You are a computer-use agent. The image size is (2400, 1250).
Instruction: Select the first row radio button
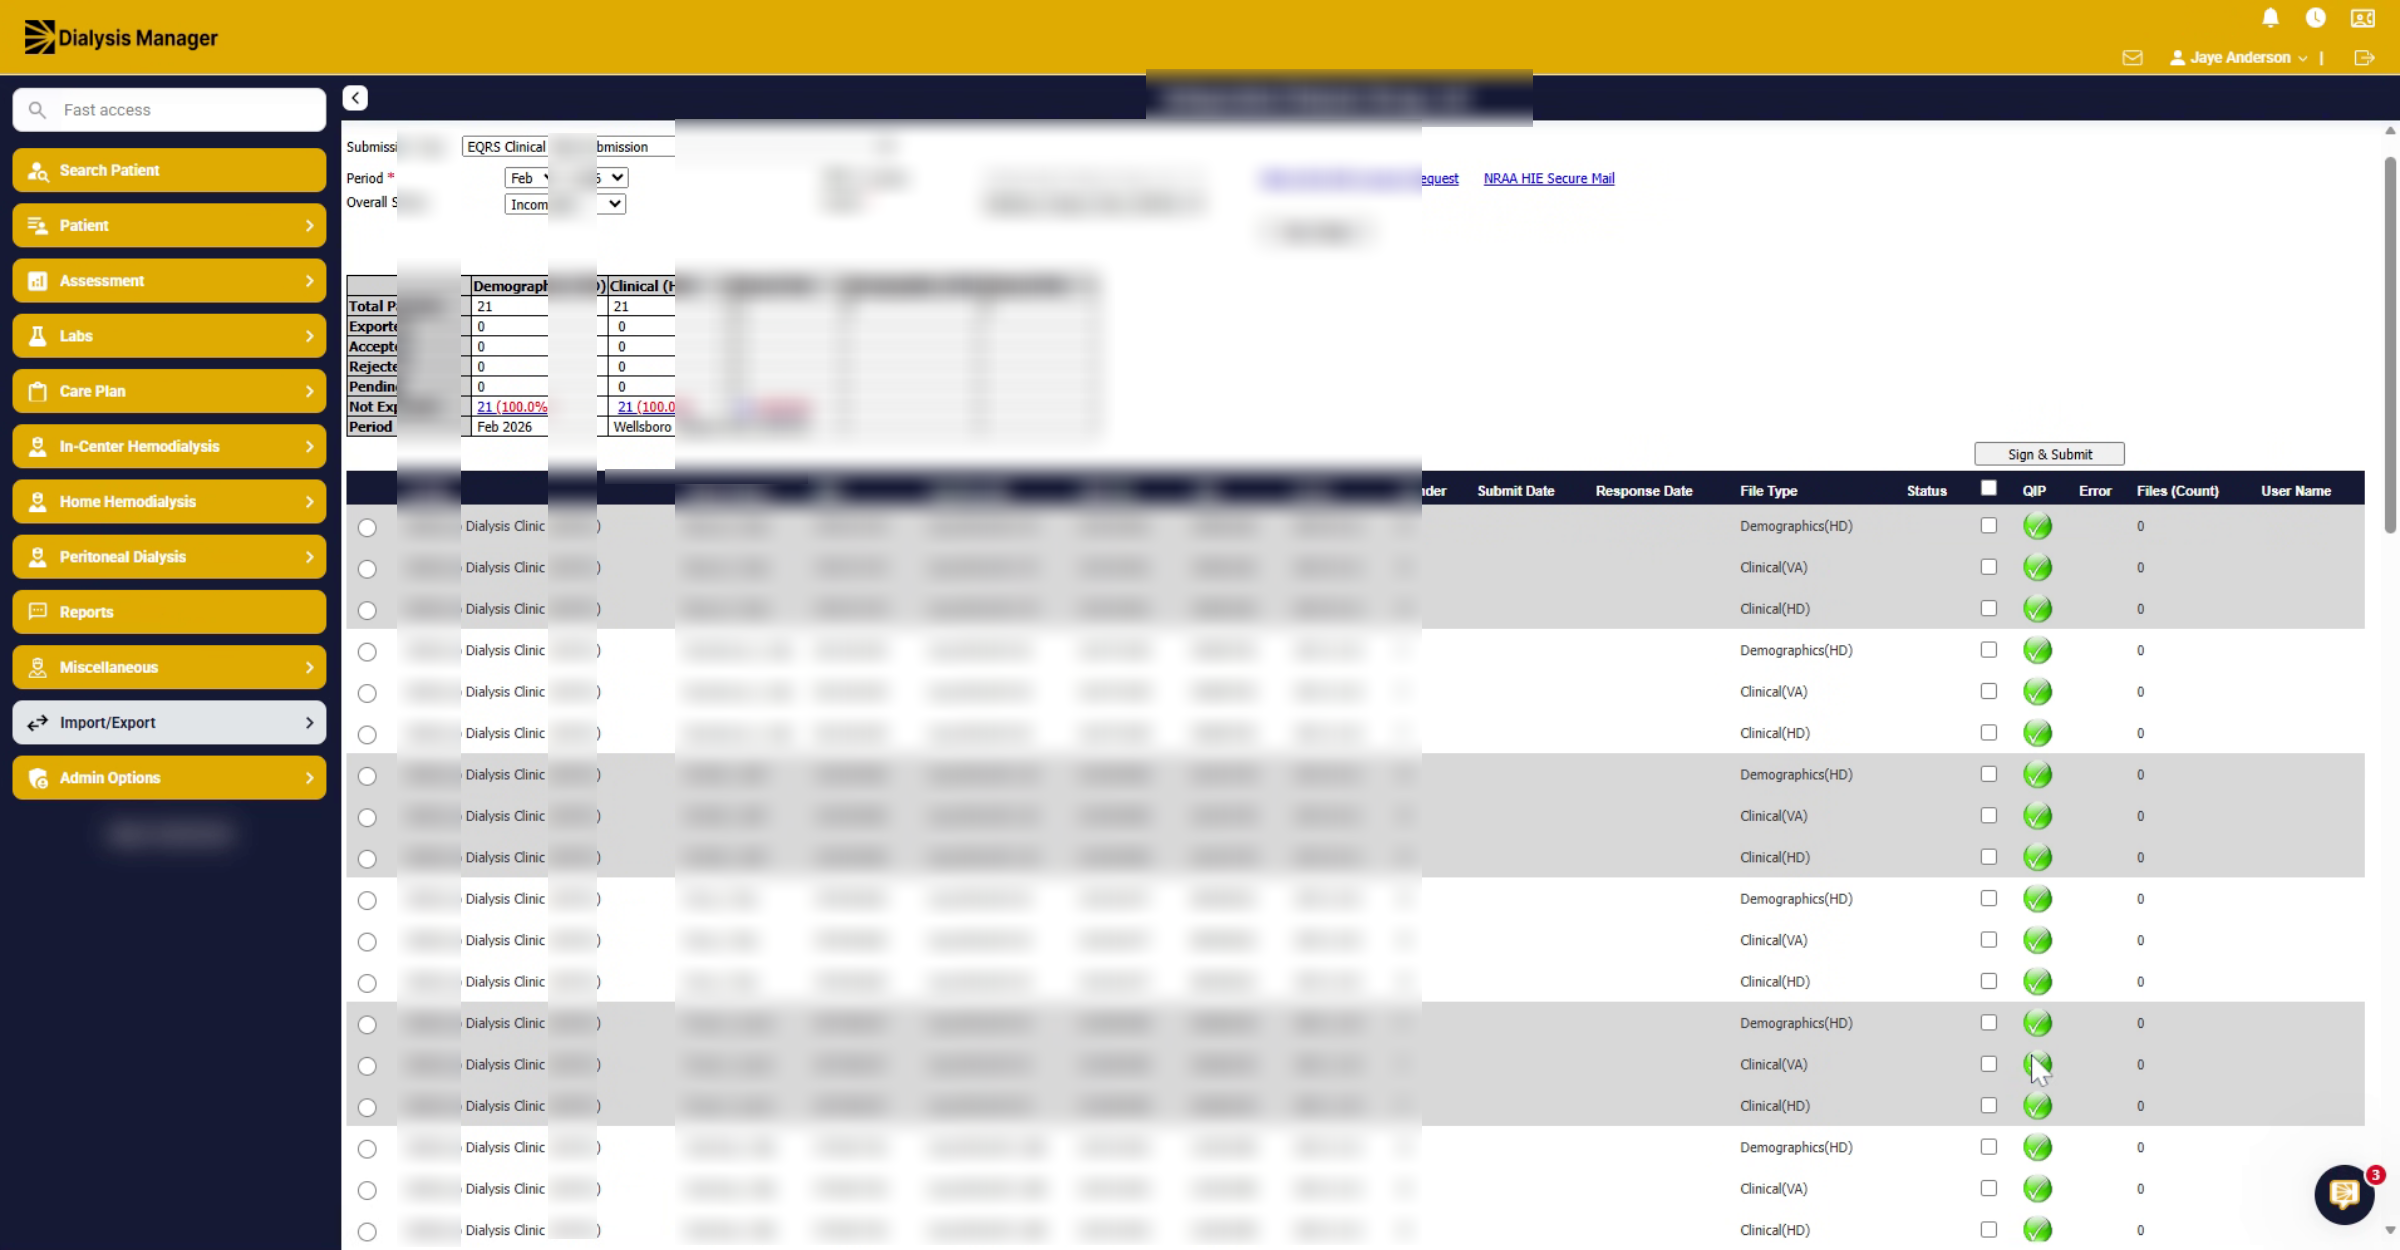click(x=367, y=527)
